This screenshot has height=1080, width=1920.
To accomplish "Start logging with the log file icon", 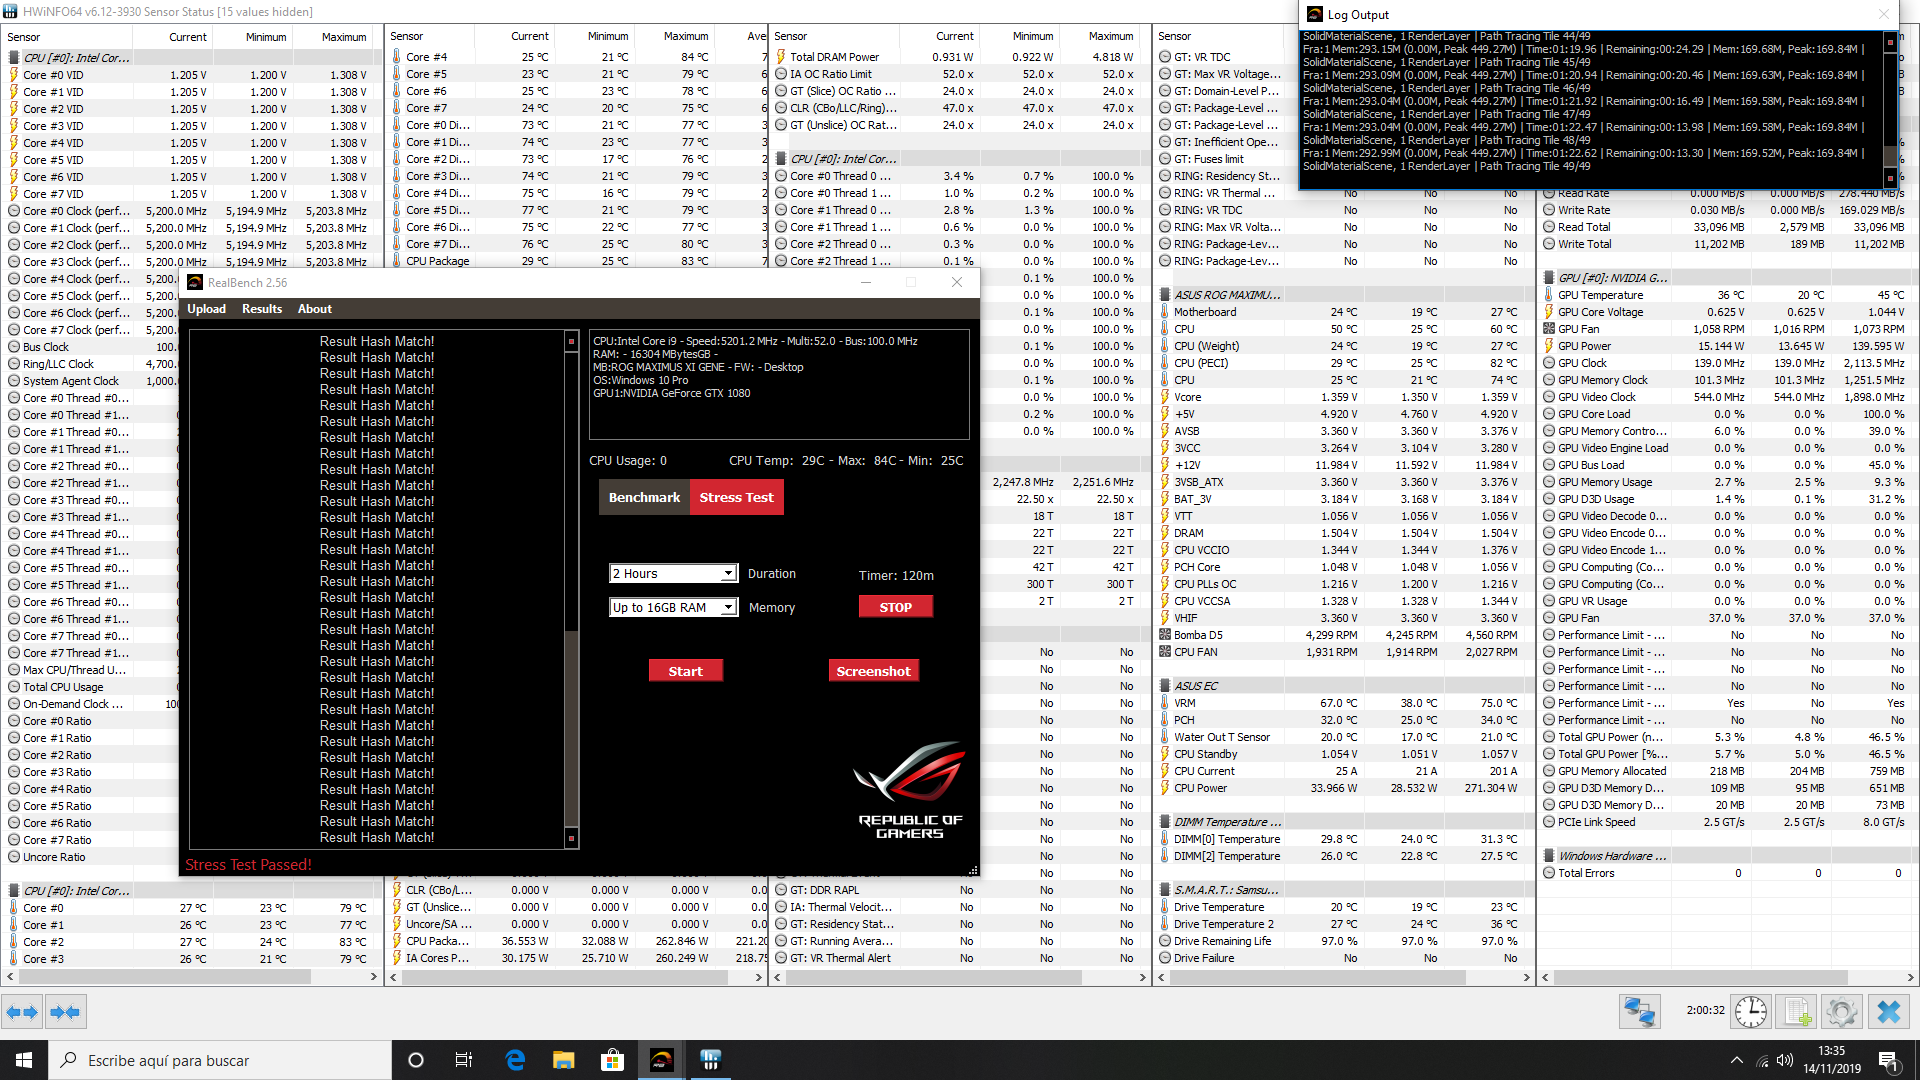I will (x=1797, y=1012).
